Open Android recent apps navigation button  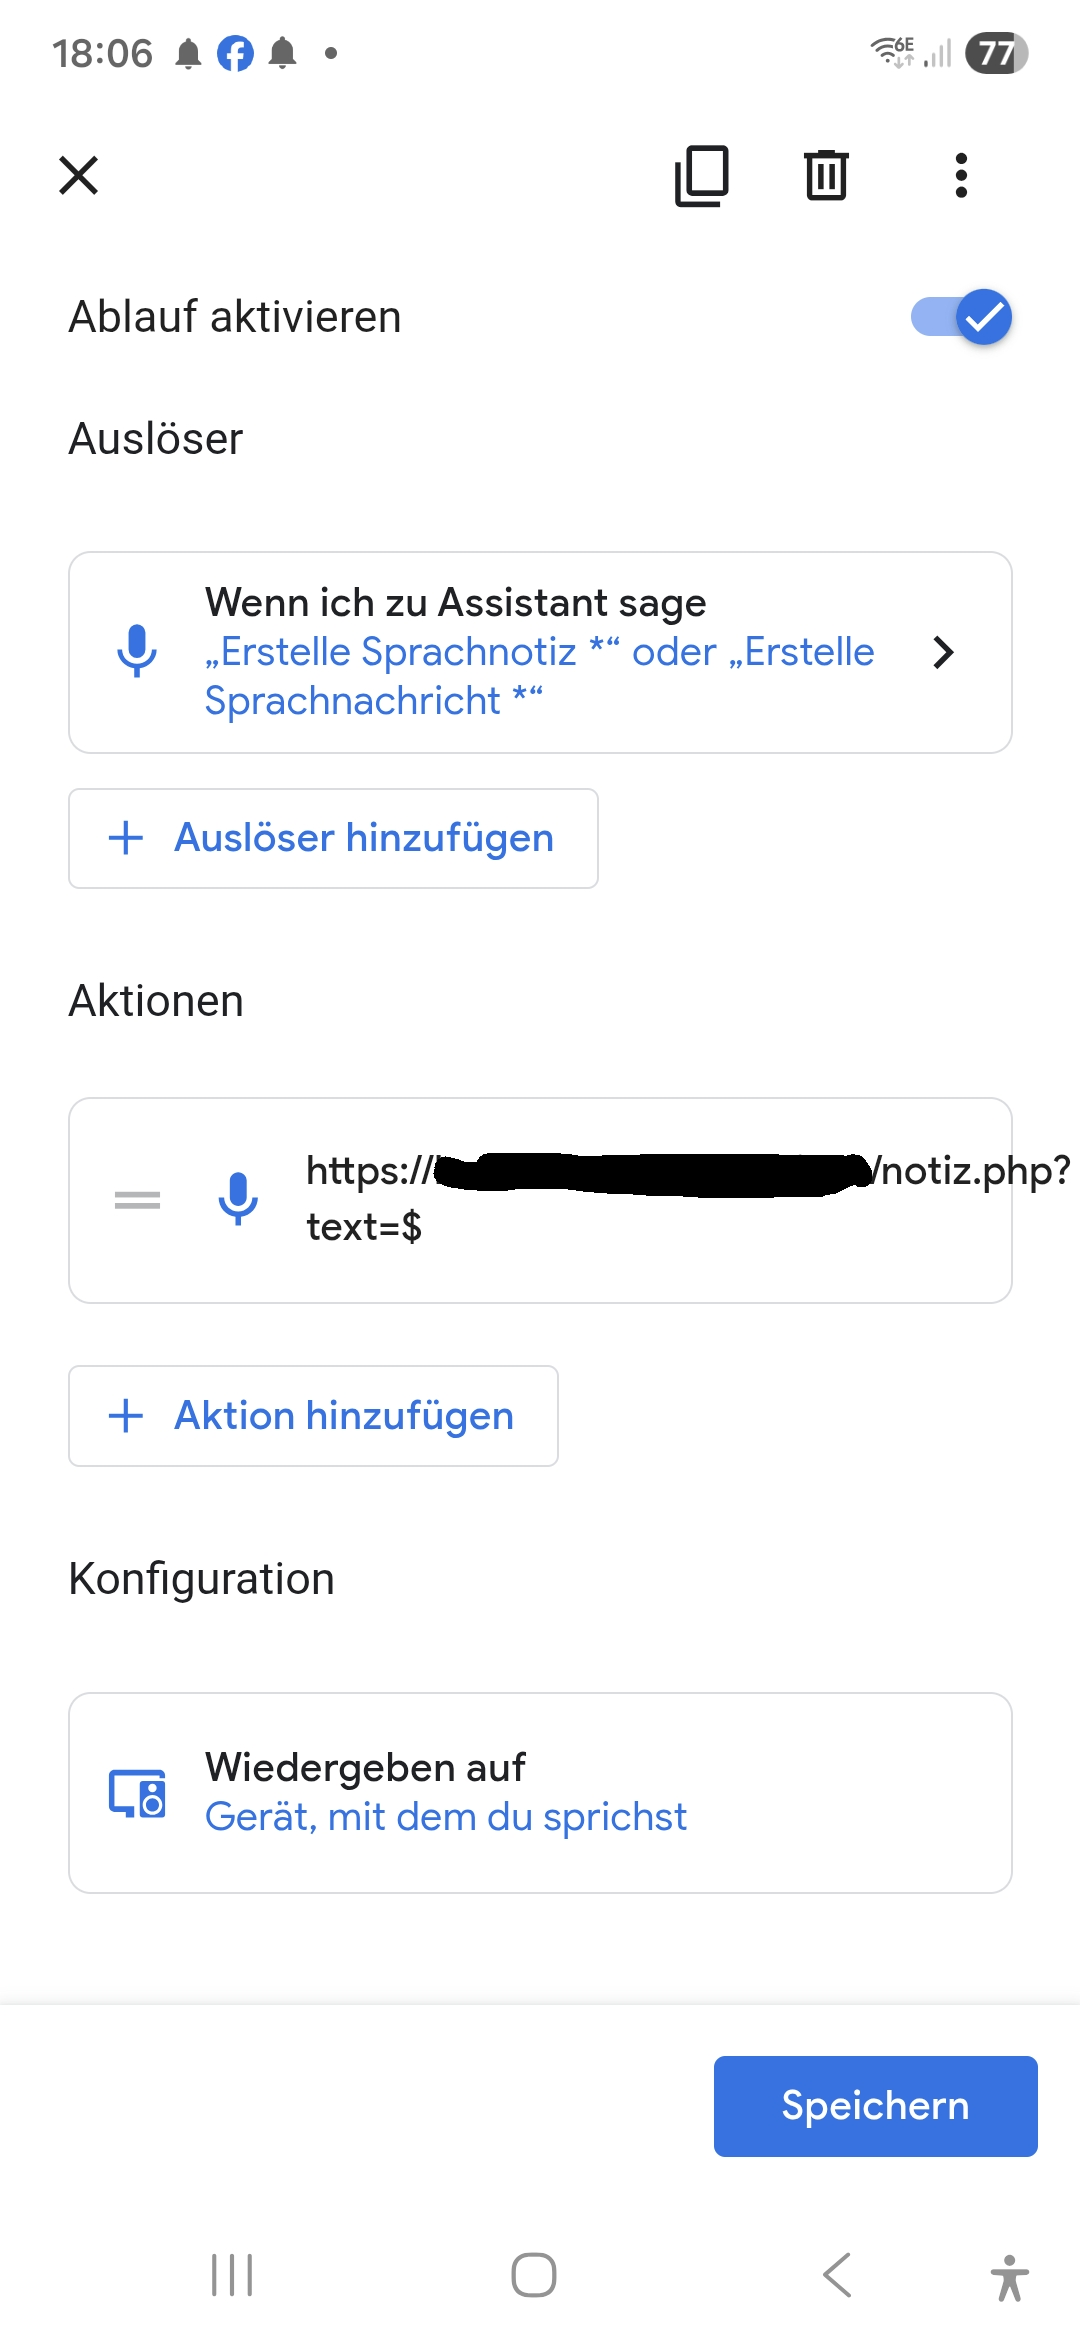232,2275
